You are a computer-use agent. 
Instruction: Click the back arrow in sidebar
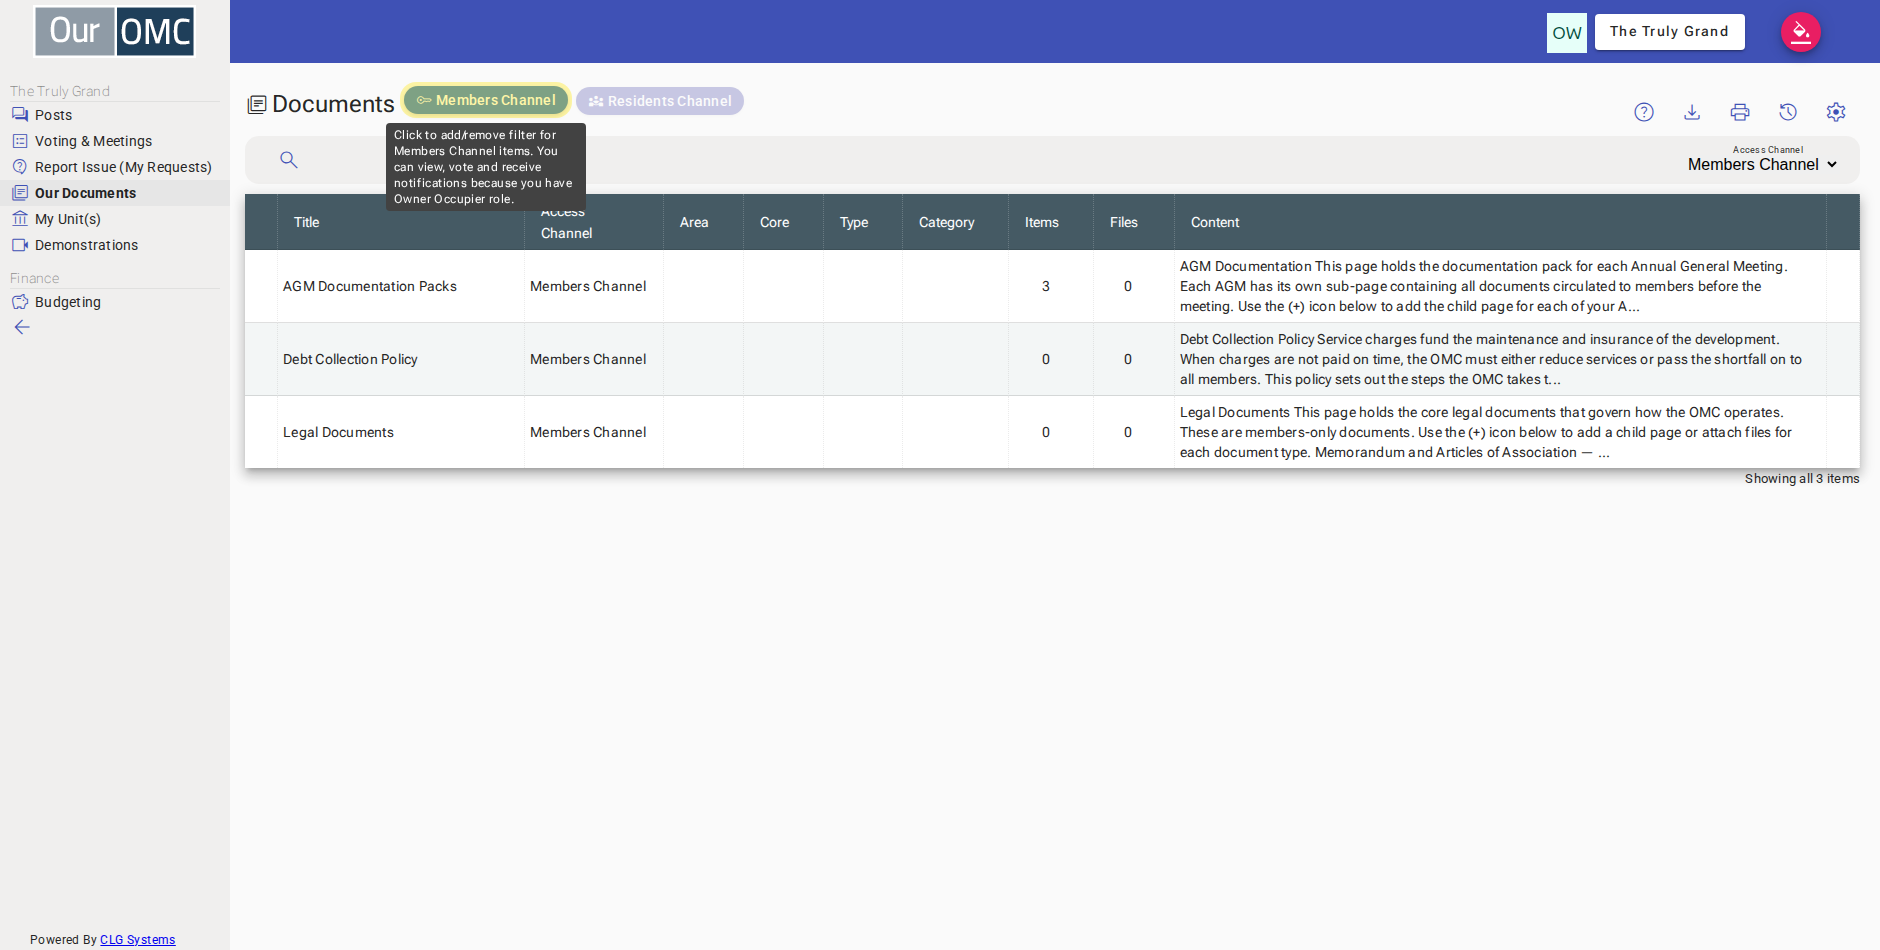click(22, 327)
